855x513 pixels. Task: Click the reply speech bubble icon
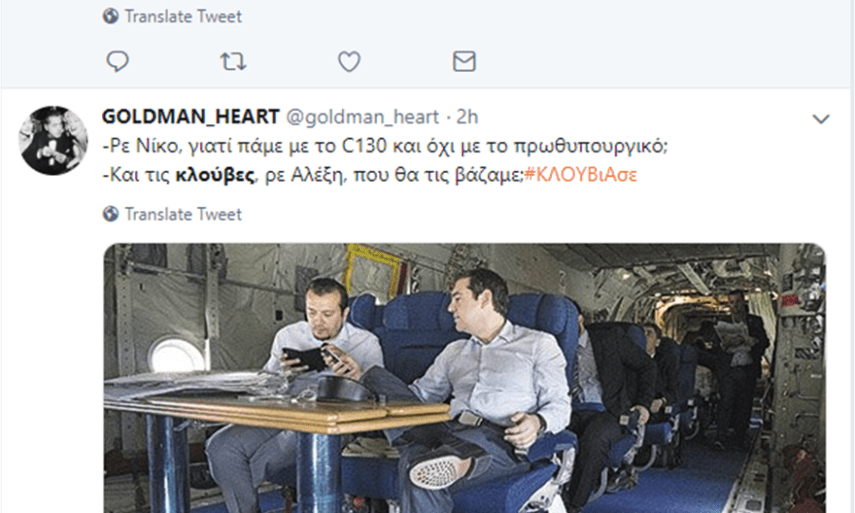pyautogui.click(x=117, y=61)
